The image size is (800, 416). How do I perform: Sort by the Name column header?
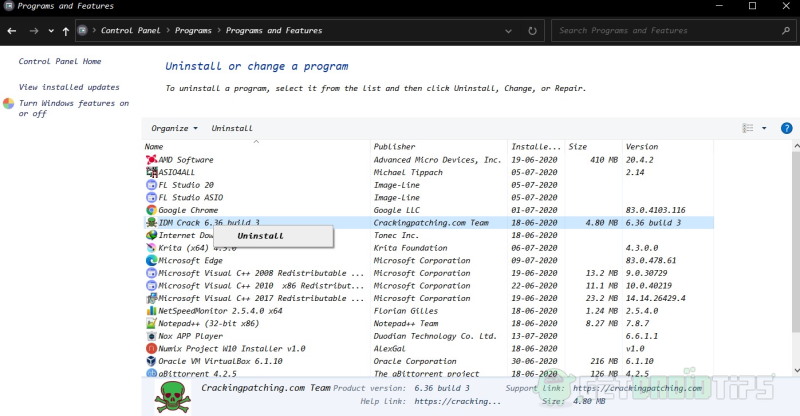point(256,146)
